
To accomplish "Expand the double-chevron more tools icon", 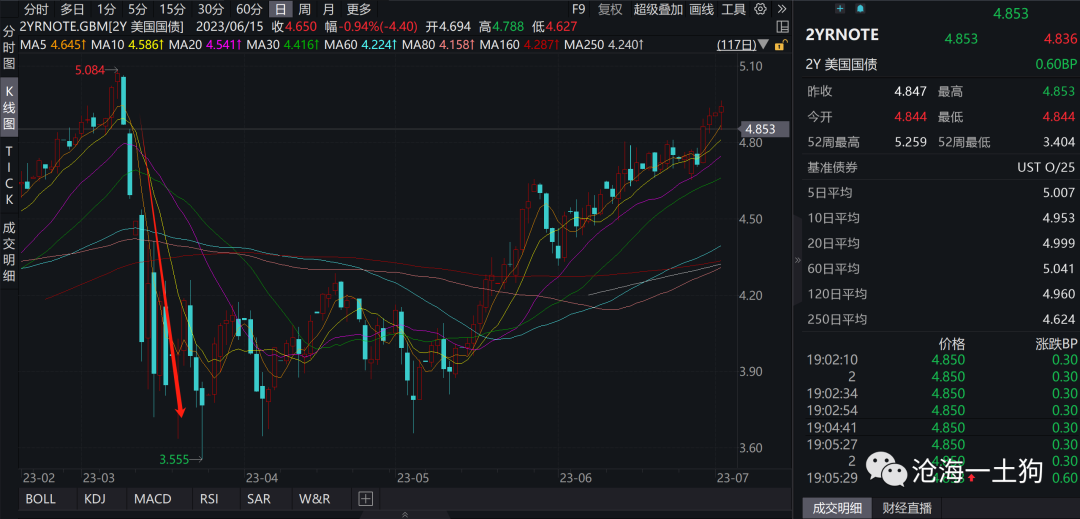I will tap(781, 9).
